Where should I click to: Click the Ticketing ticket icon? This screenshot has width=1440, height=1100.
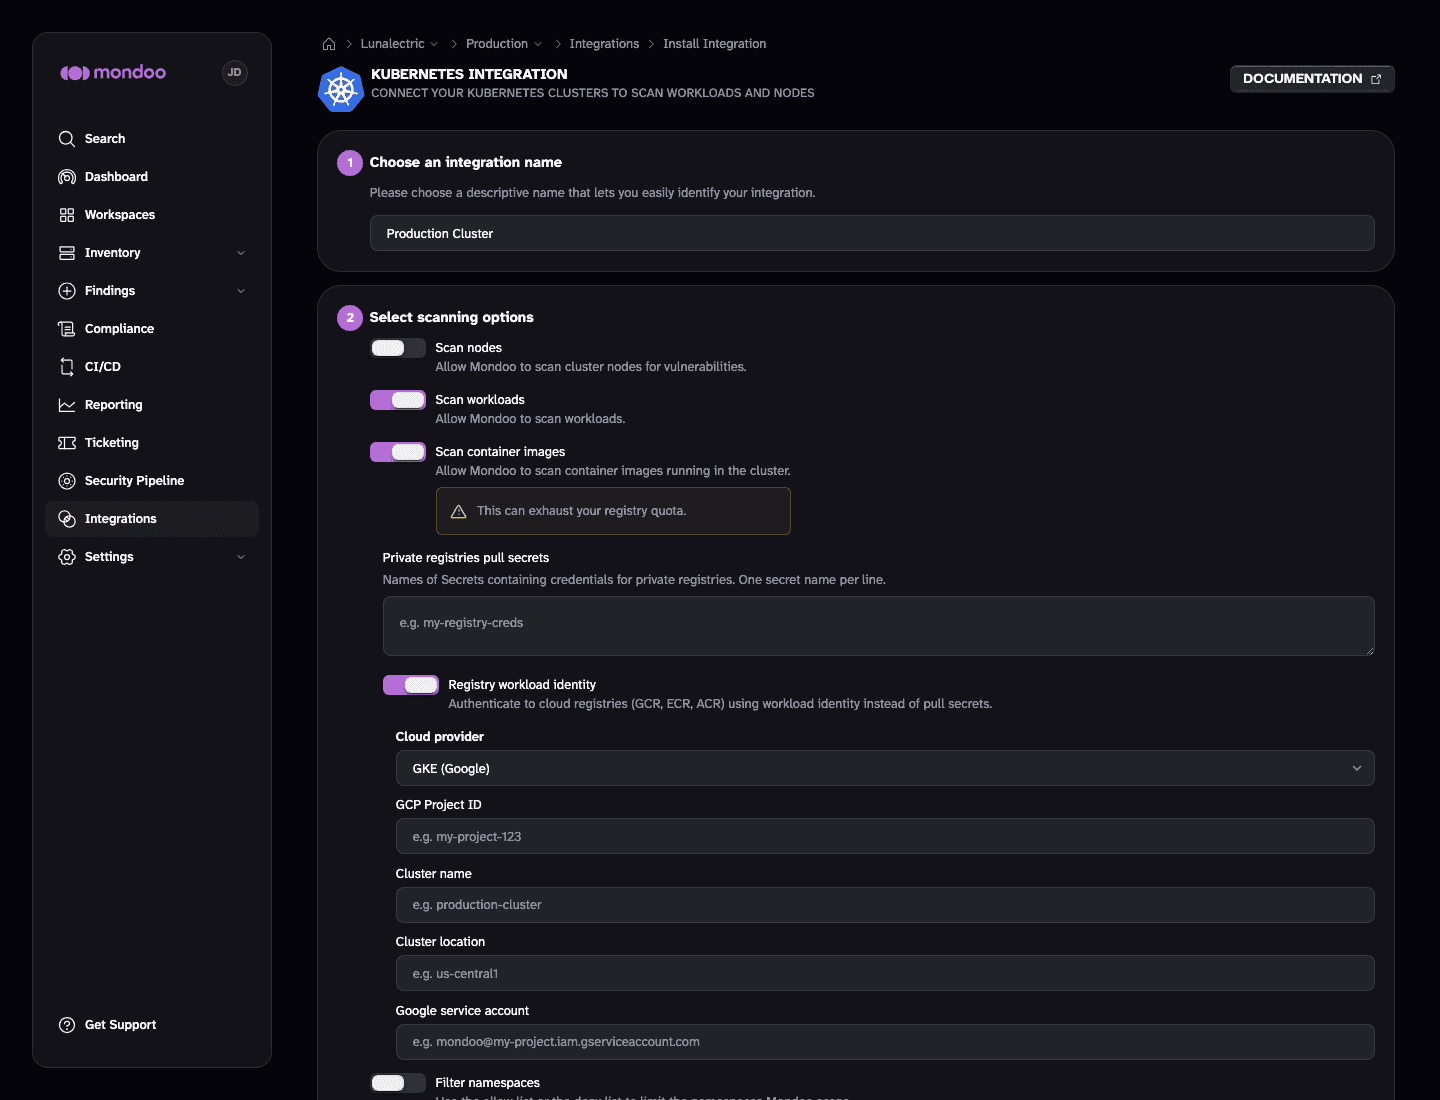67,443
